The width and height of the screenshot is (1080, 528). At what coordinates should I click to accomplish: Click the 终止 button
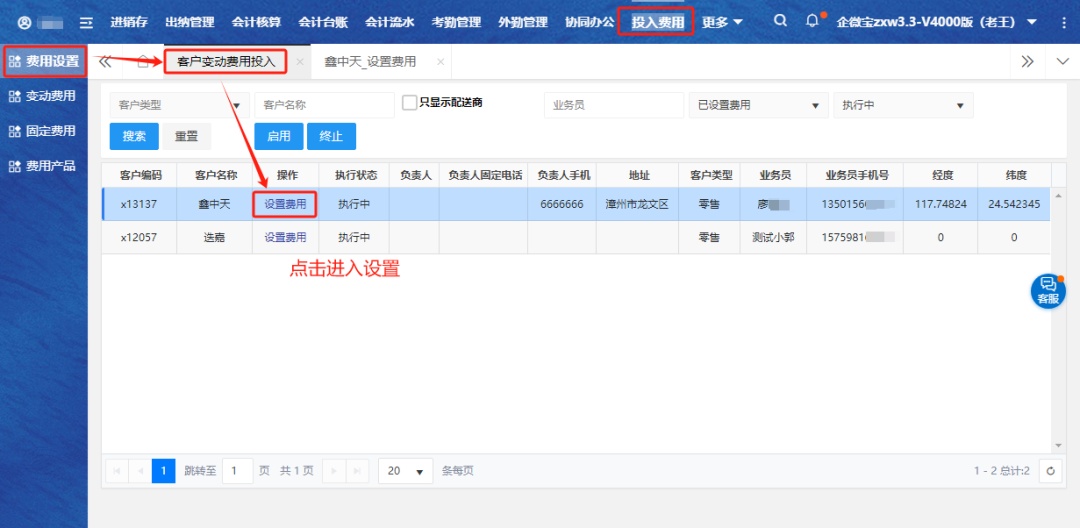click(x=331, y=136)
